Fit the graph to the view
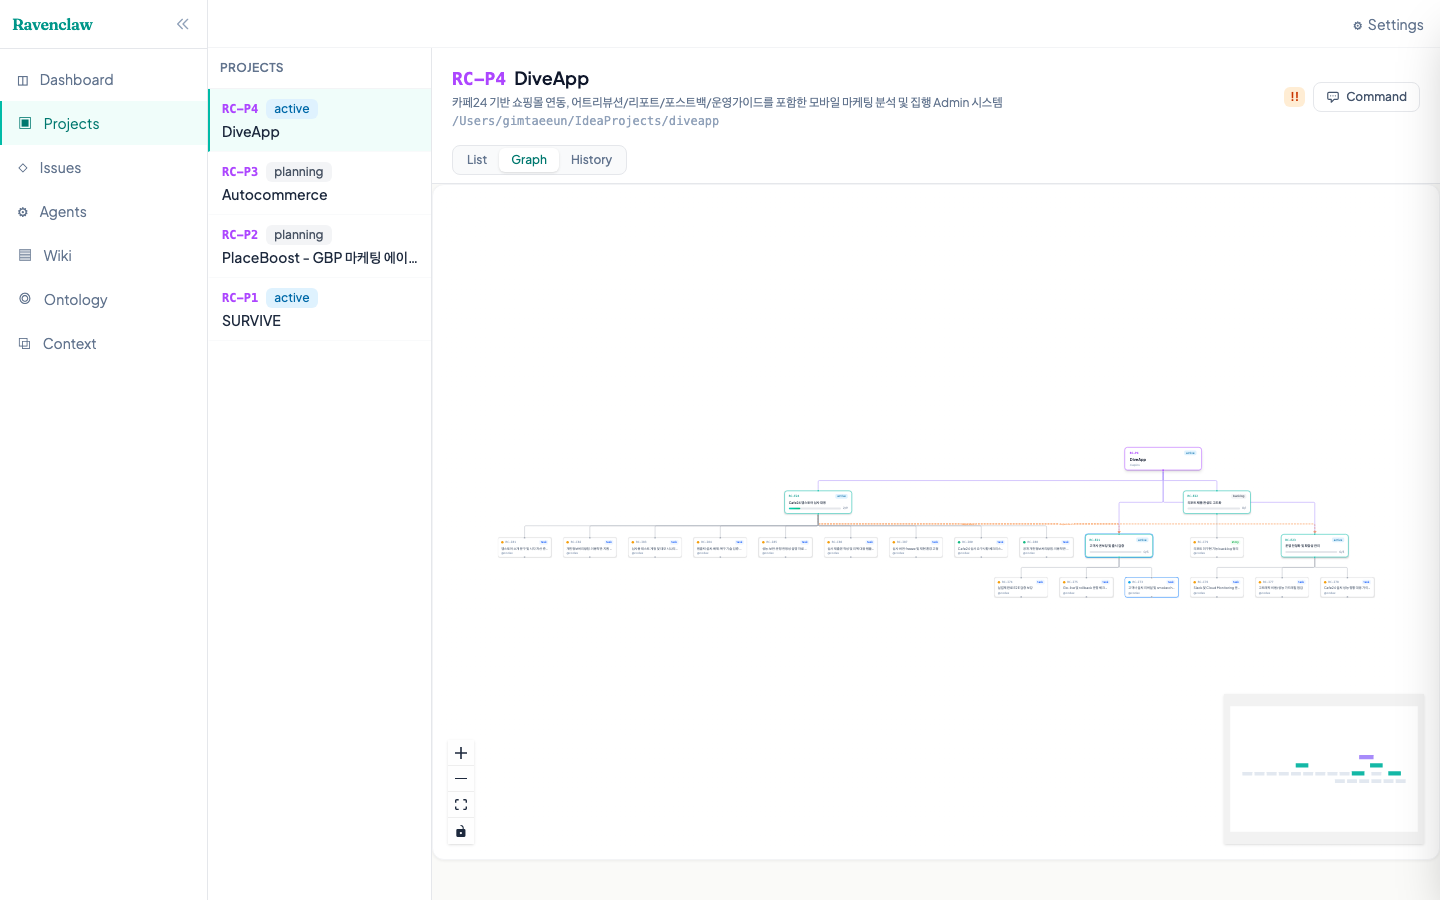 click(x=461, y=804)
